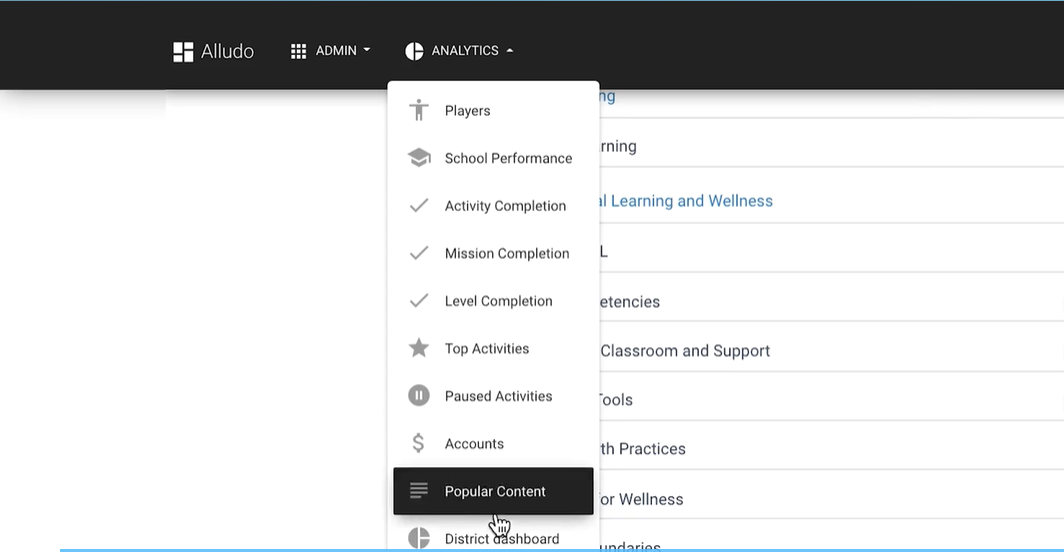Click the Alludo logo icon
Image resolution: width=1064 pixels, height=552 pixels.
coord(183,52)
